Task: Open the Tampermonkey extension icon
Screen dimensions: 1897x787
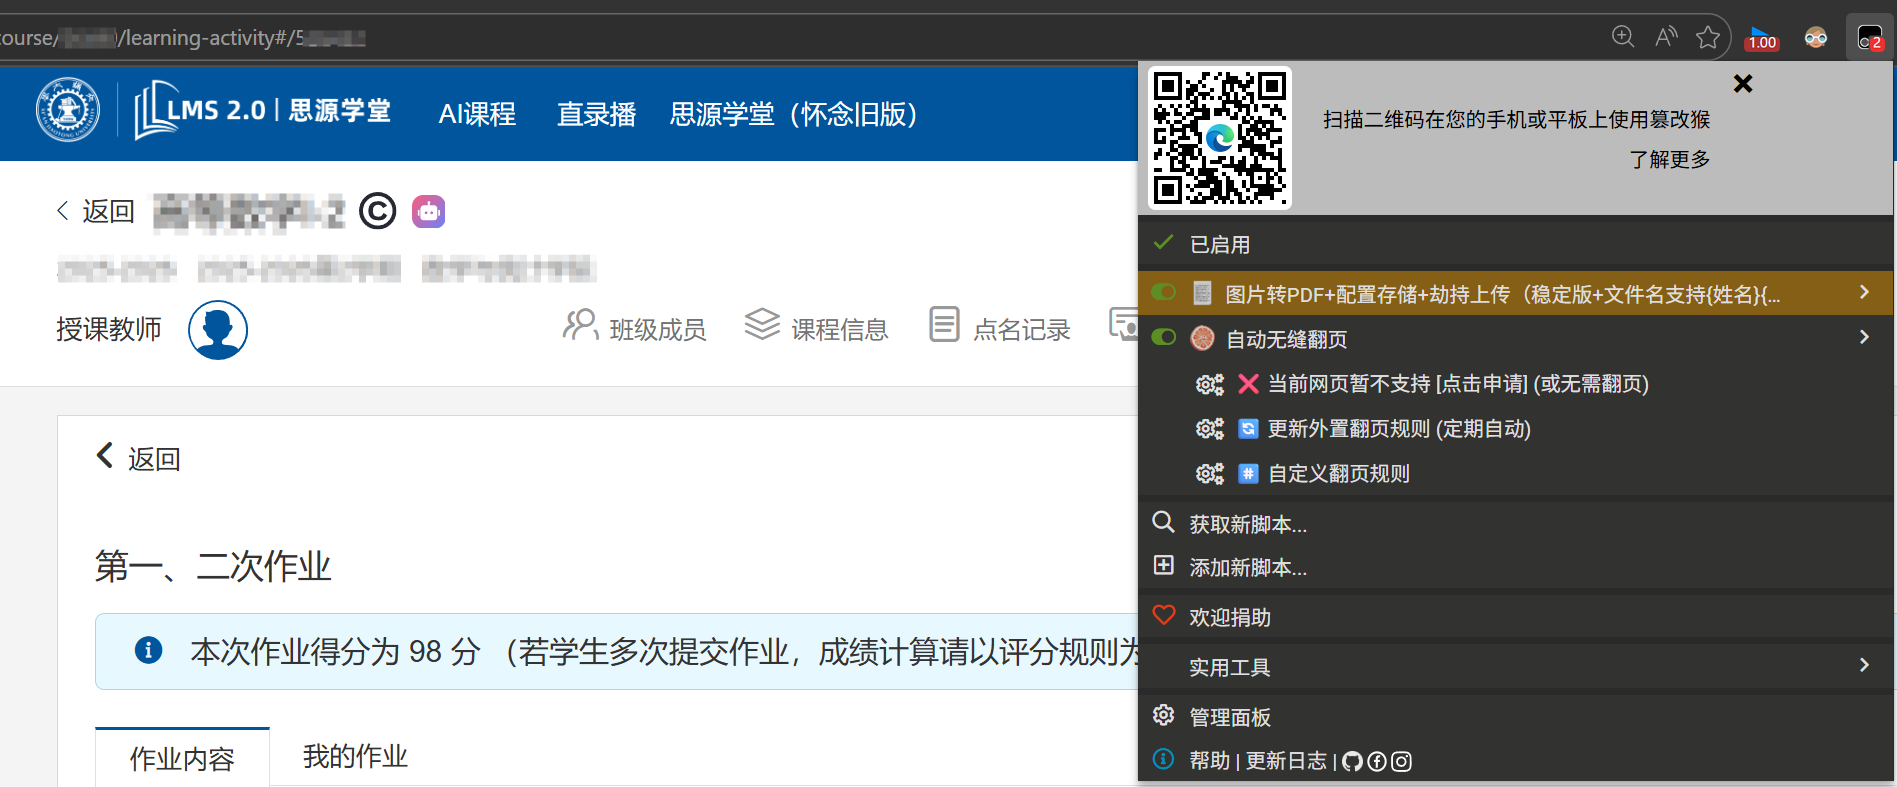Action: 1869,39
